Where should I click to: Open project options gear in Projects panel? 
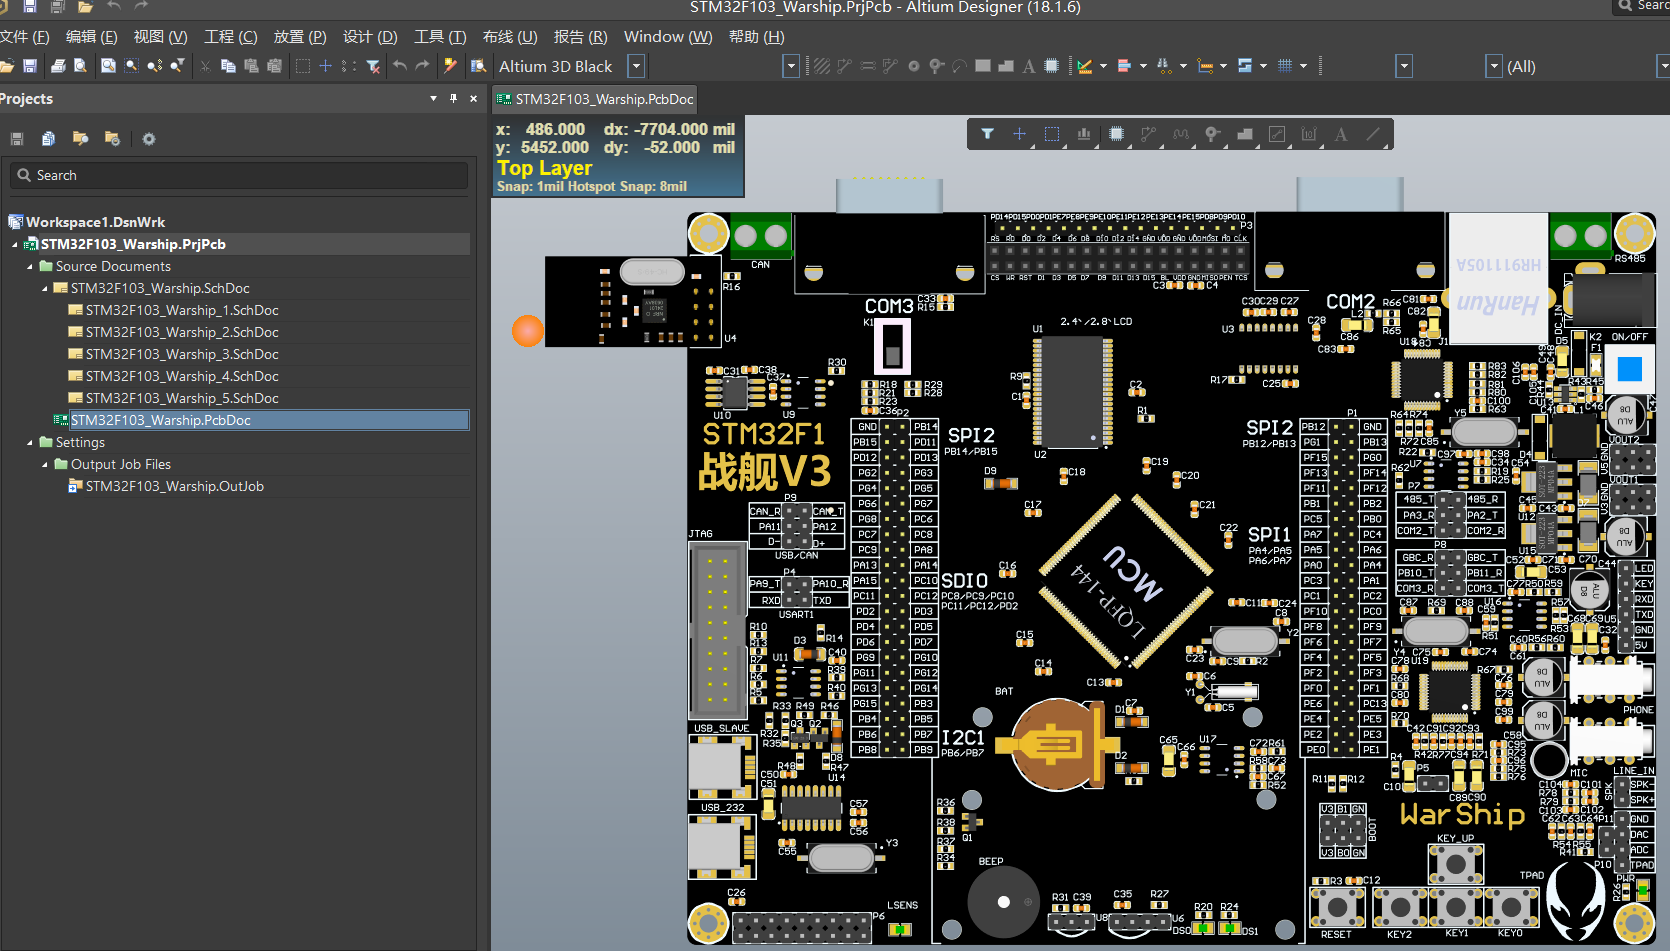click(149, 139)
